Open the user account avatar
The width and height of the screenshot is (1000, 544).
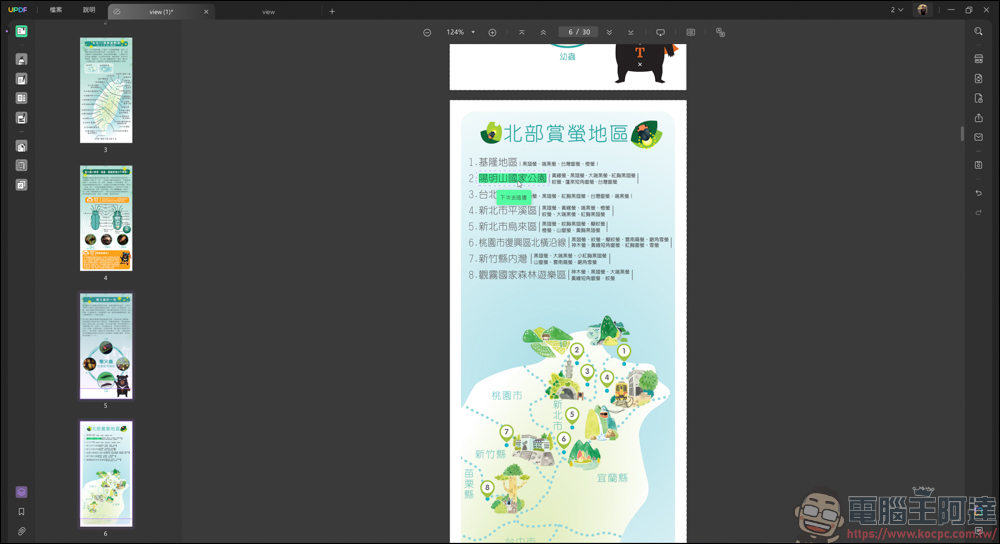click(x=922, y=10)
